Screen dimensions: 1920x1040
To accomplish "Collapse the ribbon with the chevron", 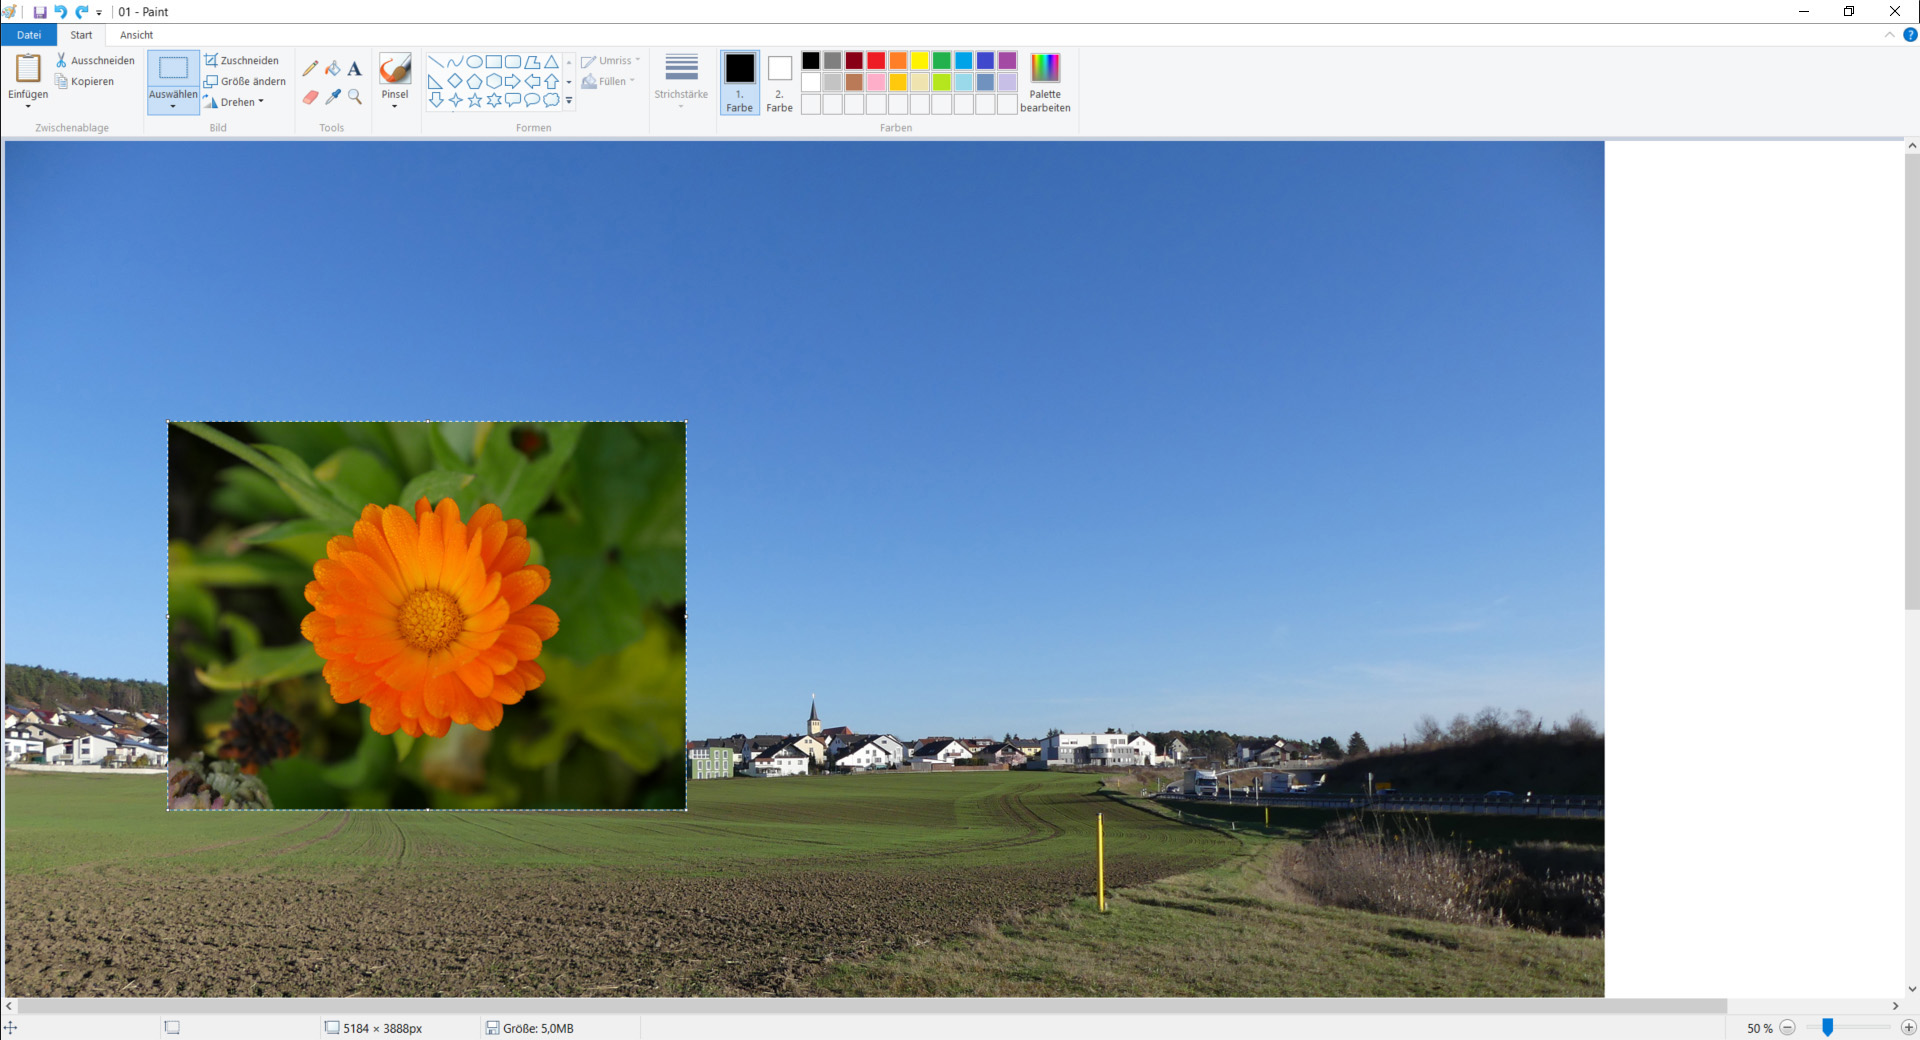I will [x=1889, y=35].
